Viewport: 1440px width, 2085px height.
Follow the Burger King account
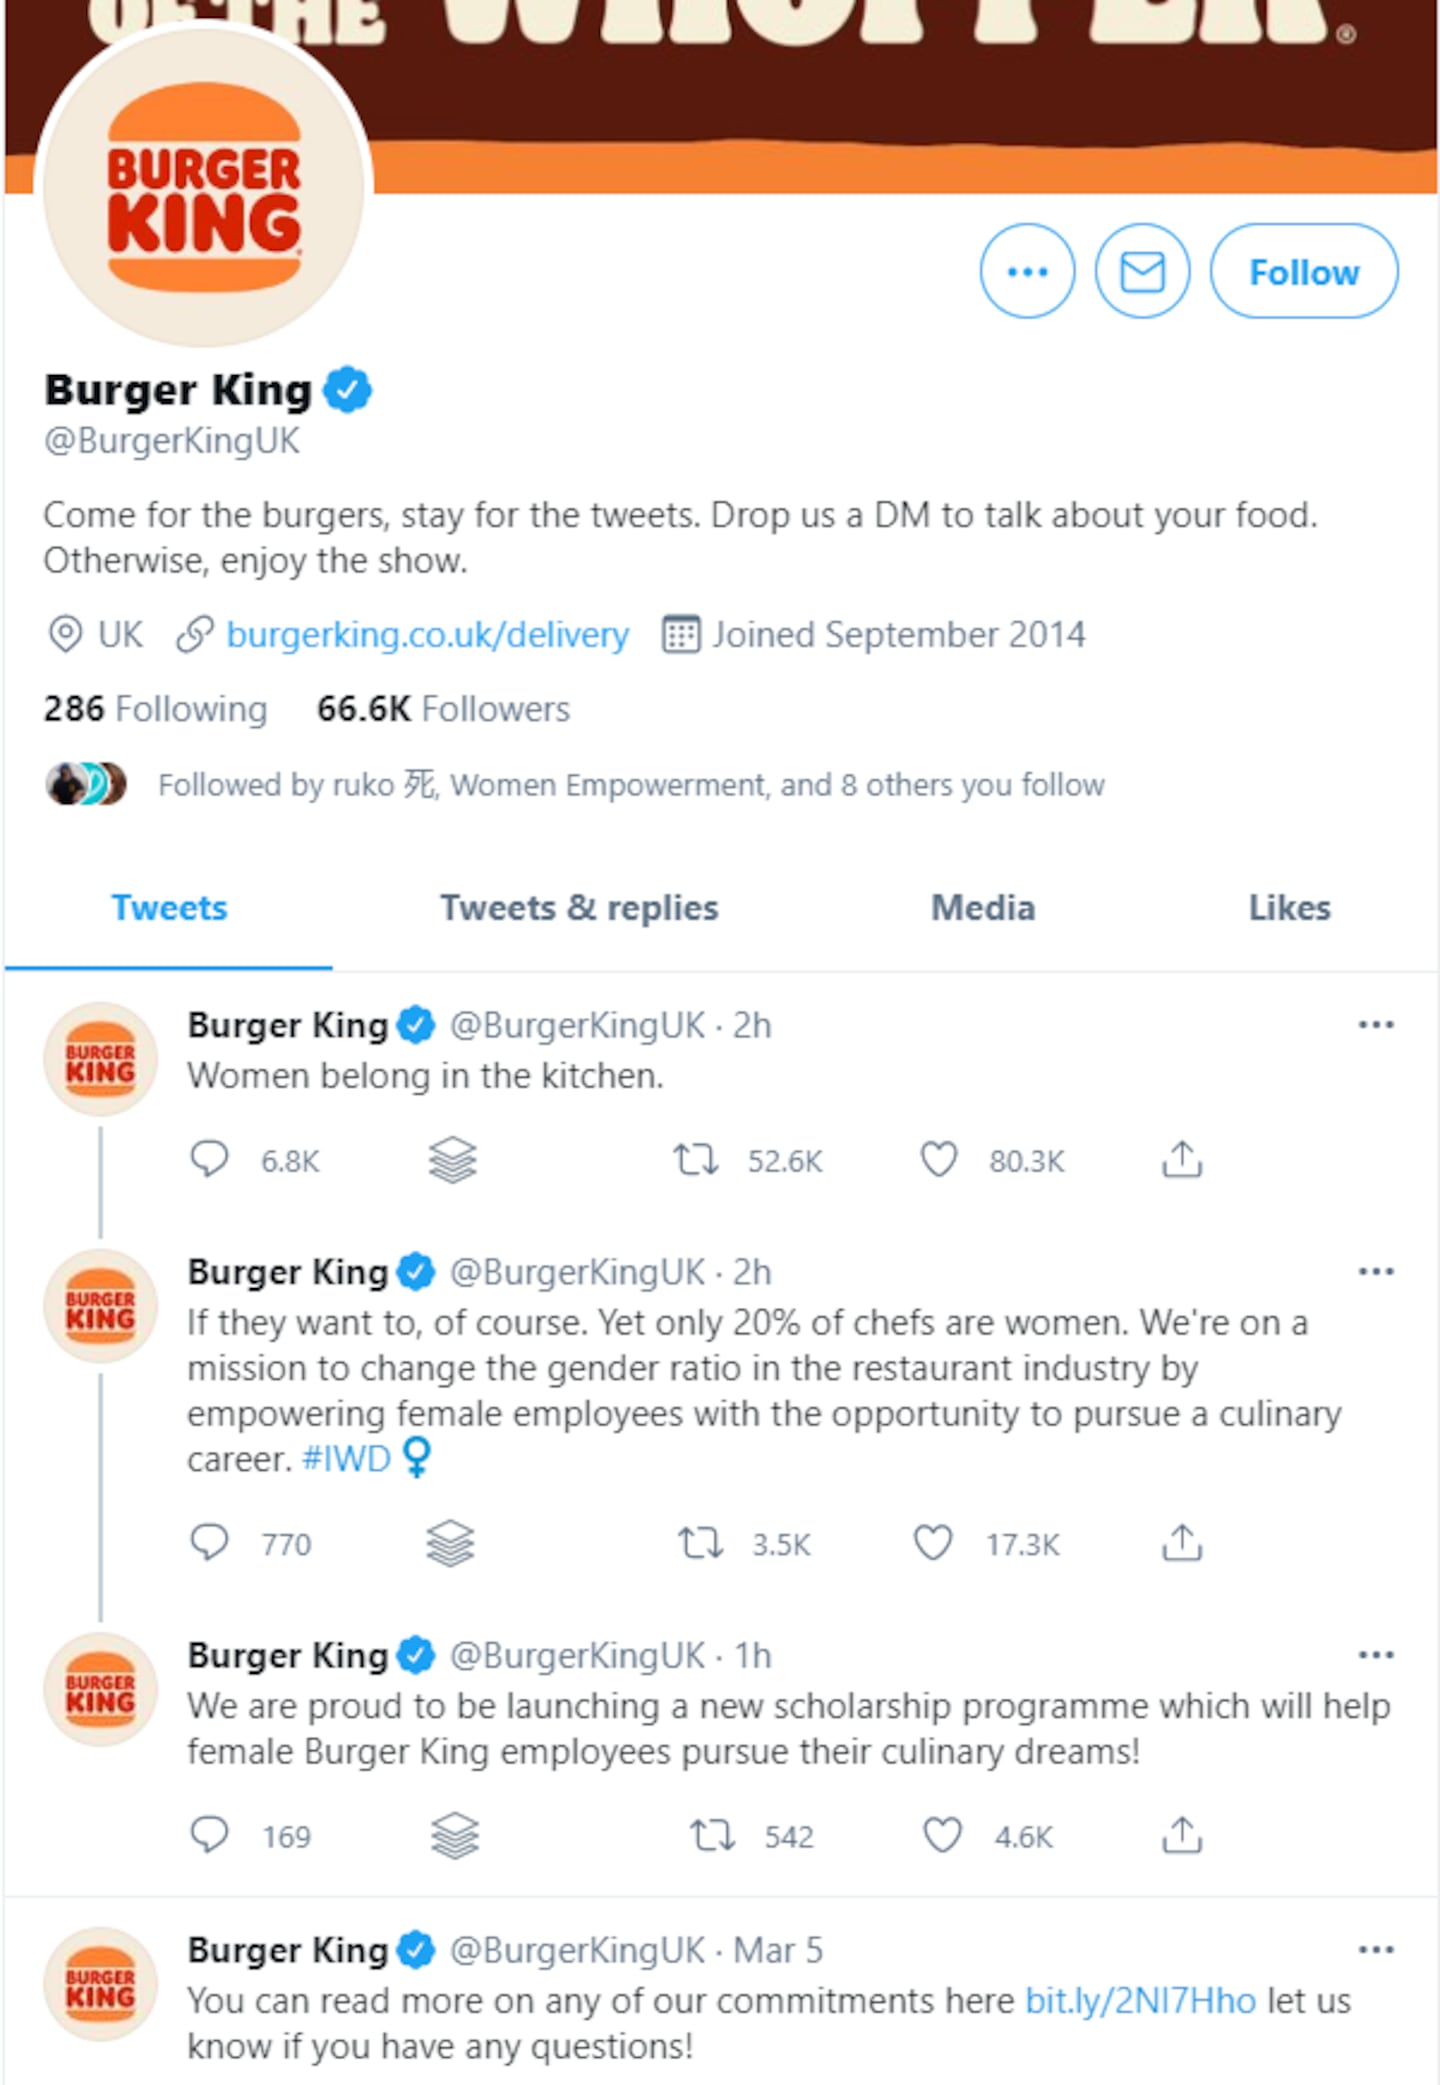click(1303, 271)
